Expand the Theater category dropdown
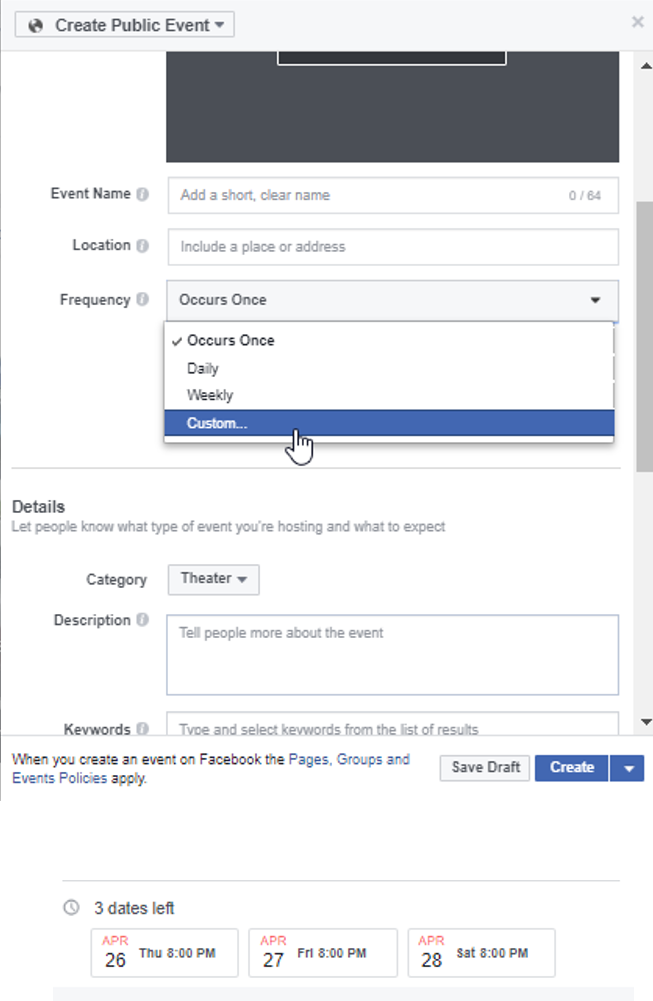 click(x=213, y=579)
